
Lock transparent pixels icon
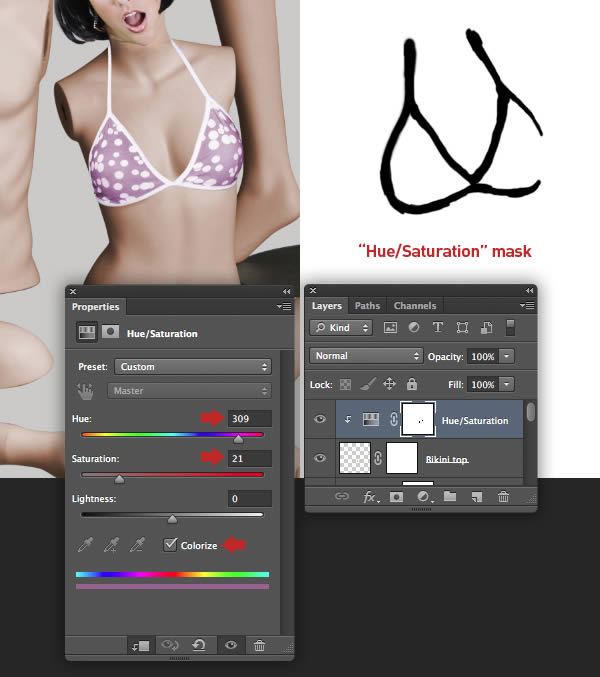(345, 384)
